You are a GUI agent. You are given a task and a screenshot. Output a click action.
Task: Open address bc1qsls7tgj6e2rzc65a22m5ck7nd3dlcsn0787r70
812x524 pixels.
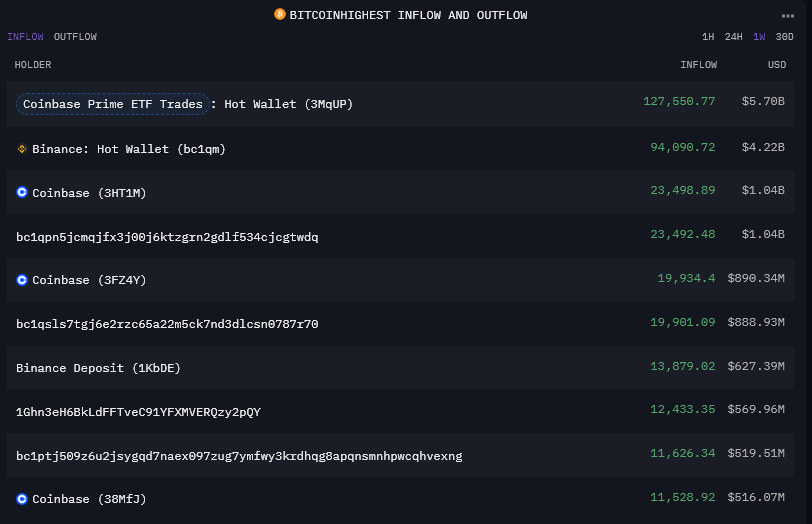click(167, 324)
